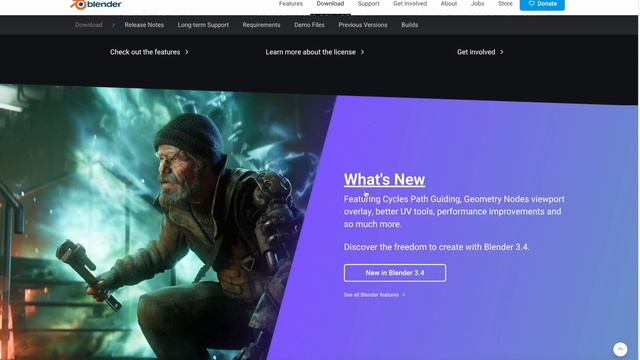Open the Previous Versions tab
Viewport: 640px width, 360px height.
(x=362, y=25)
